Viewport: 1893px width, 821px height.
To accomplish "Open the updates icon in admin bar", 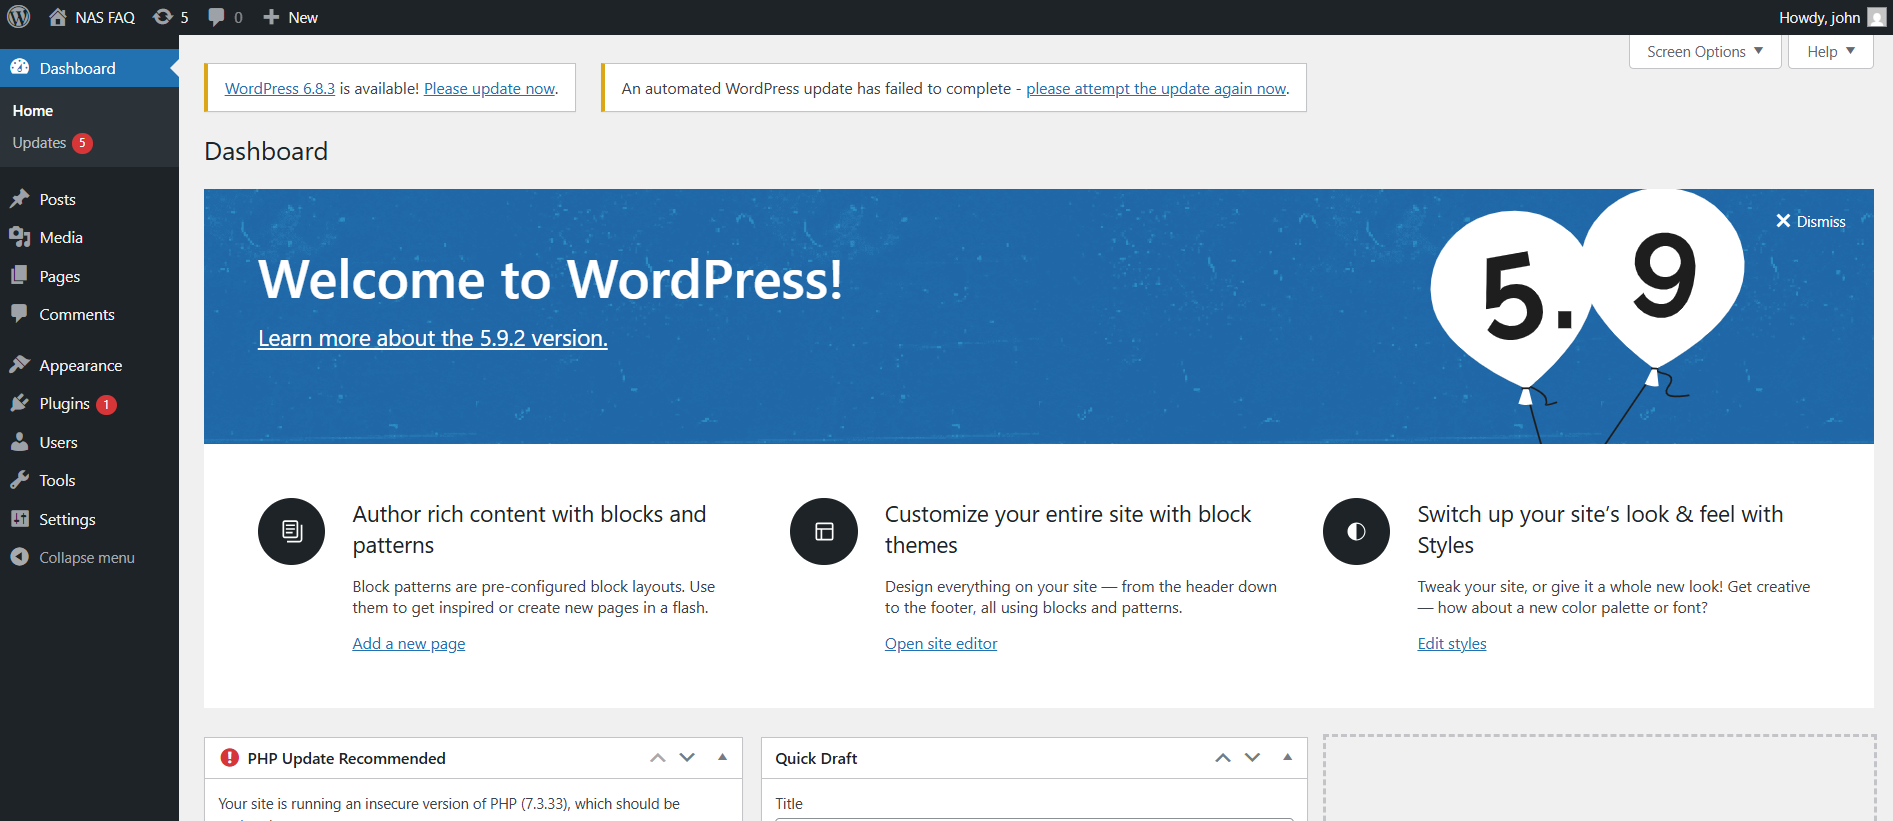I will pyautogui.click(x=163, y=17).
